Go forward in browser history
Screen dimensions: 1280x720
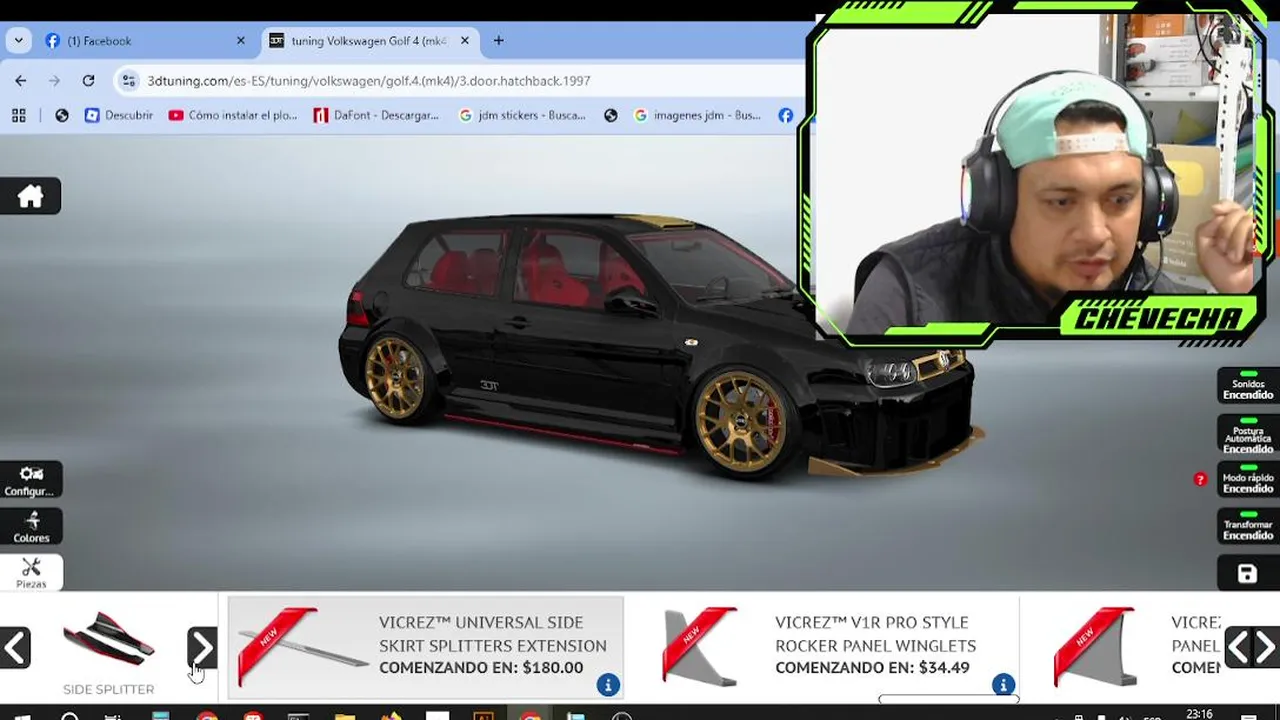(x=54, y=81)
